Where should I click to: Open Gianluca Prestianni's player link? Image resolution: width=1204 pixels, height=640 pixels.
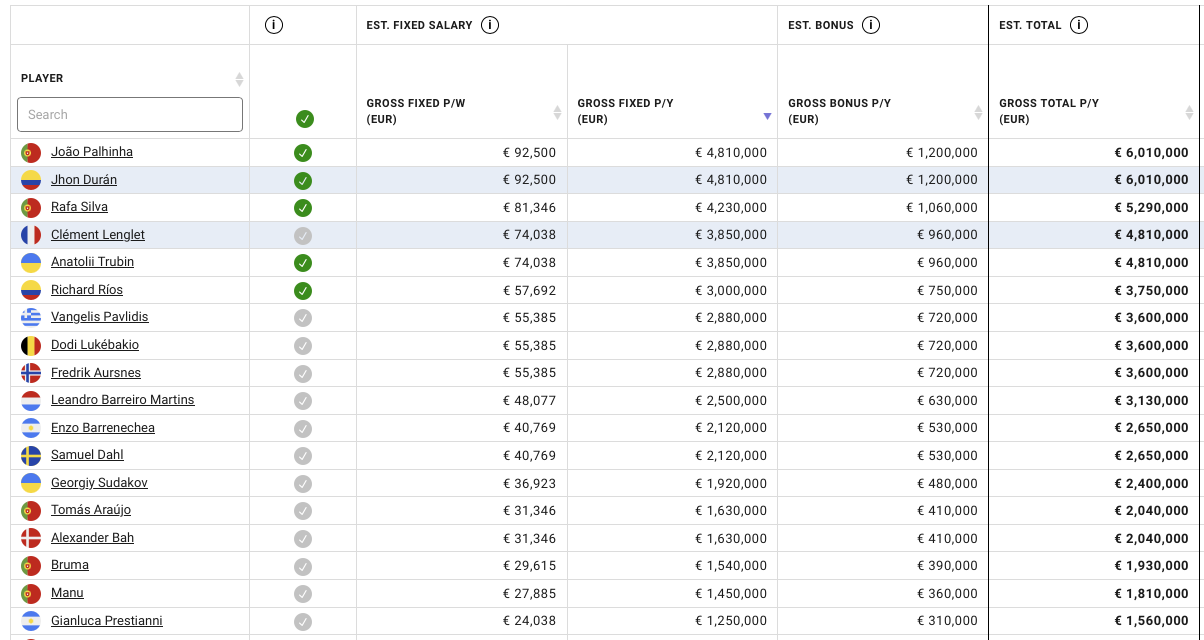click(x=107, y=621)
